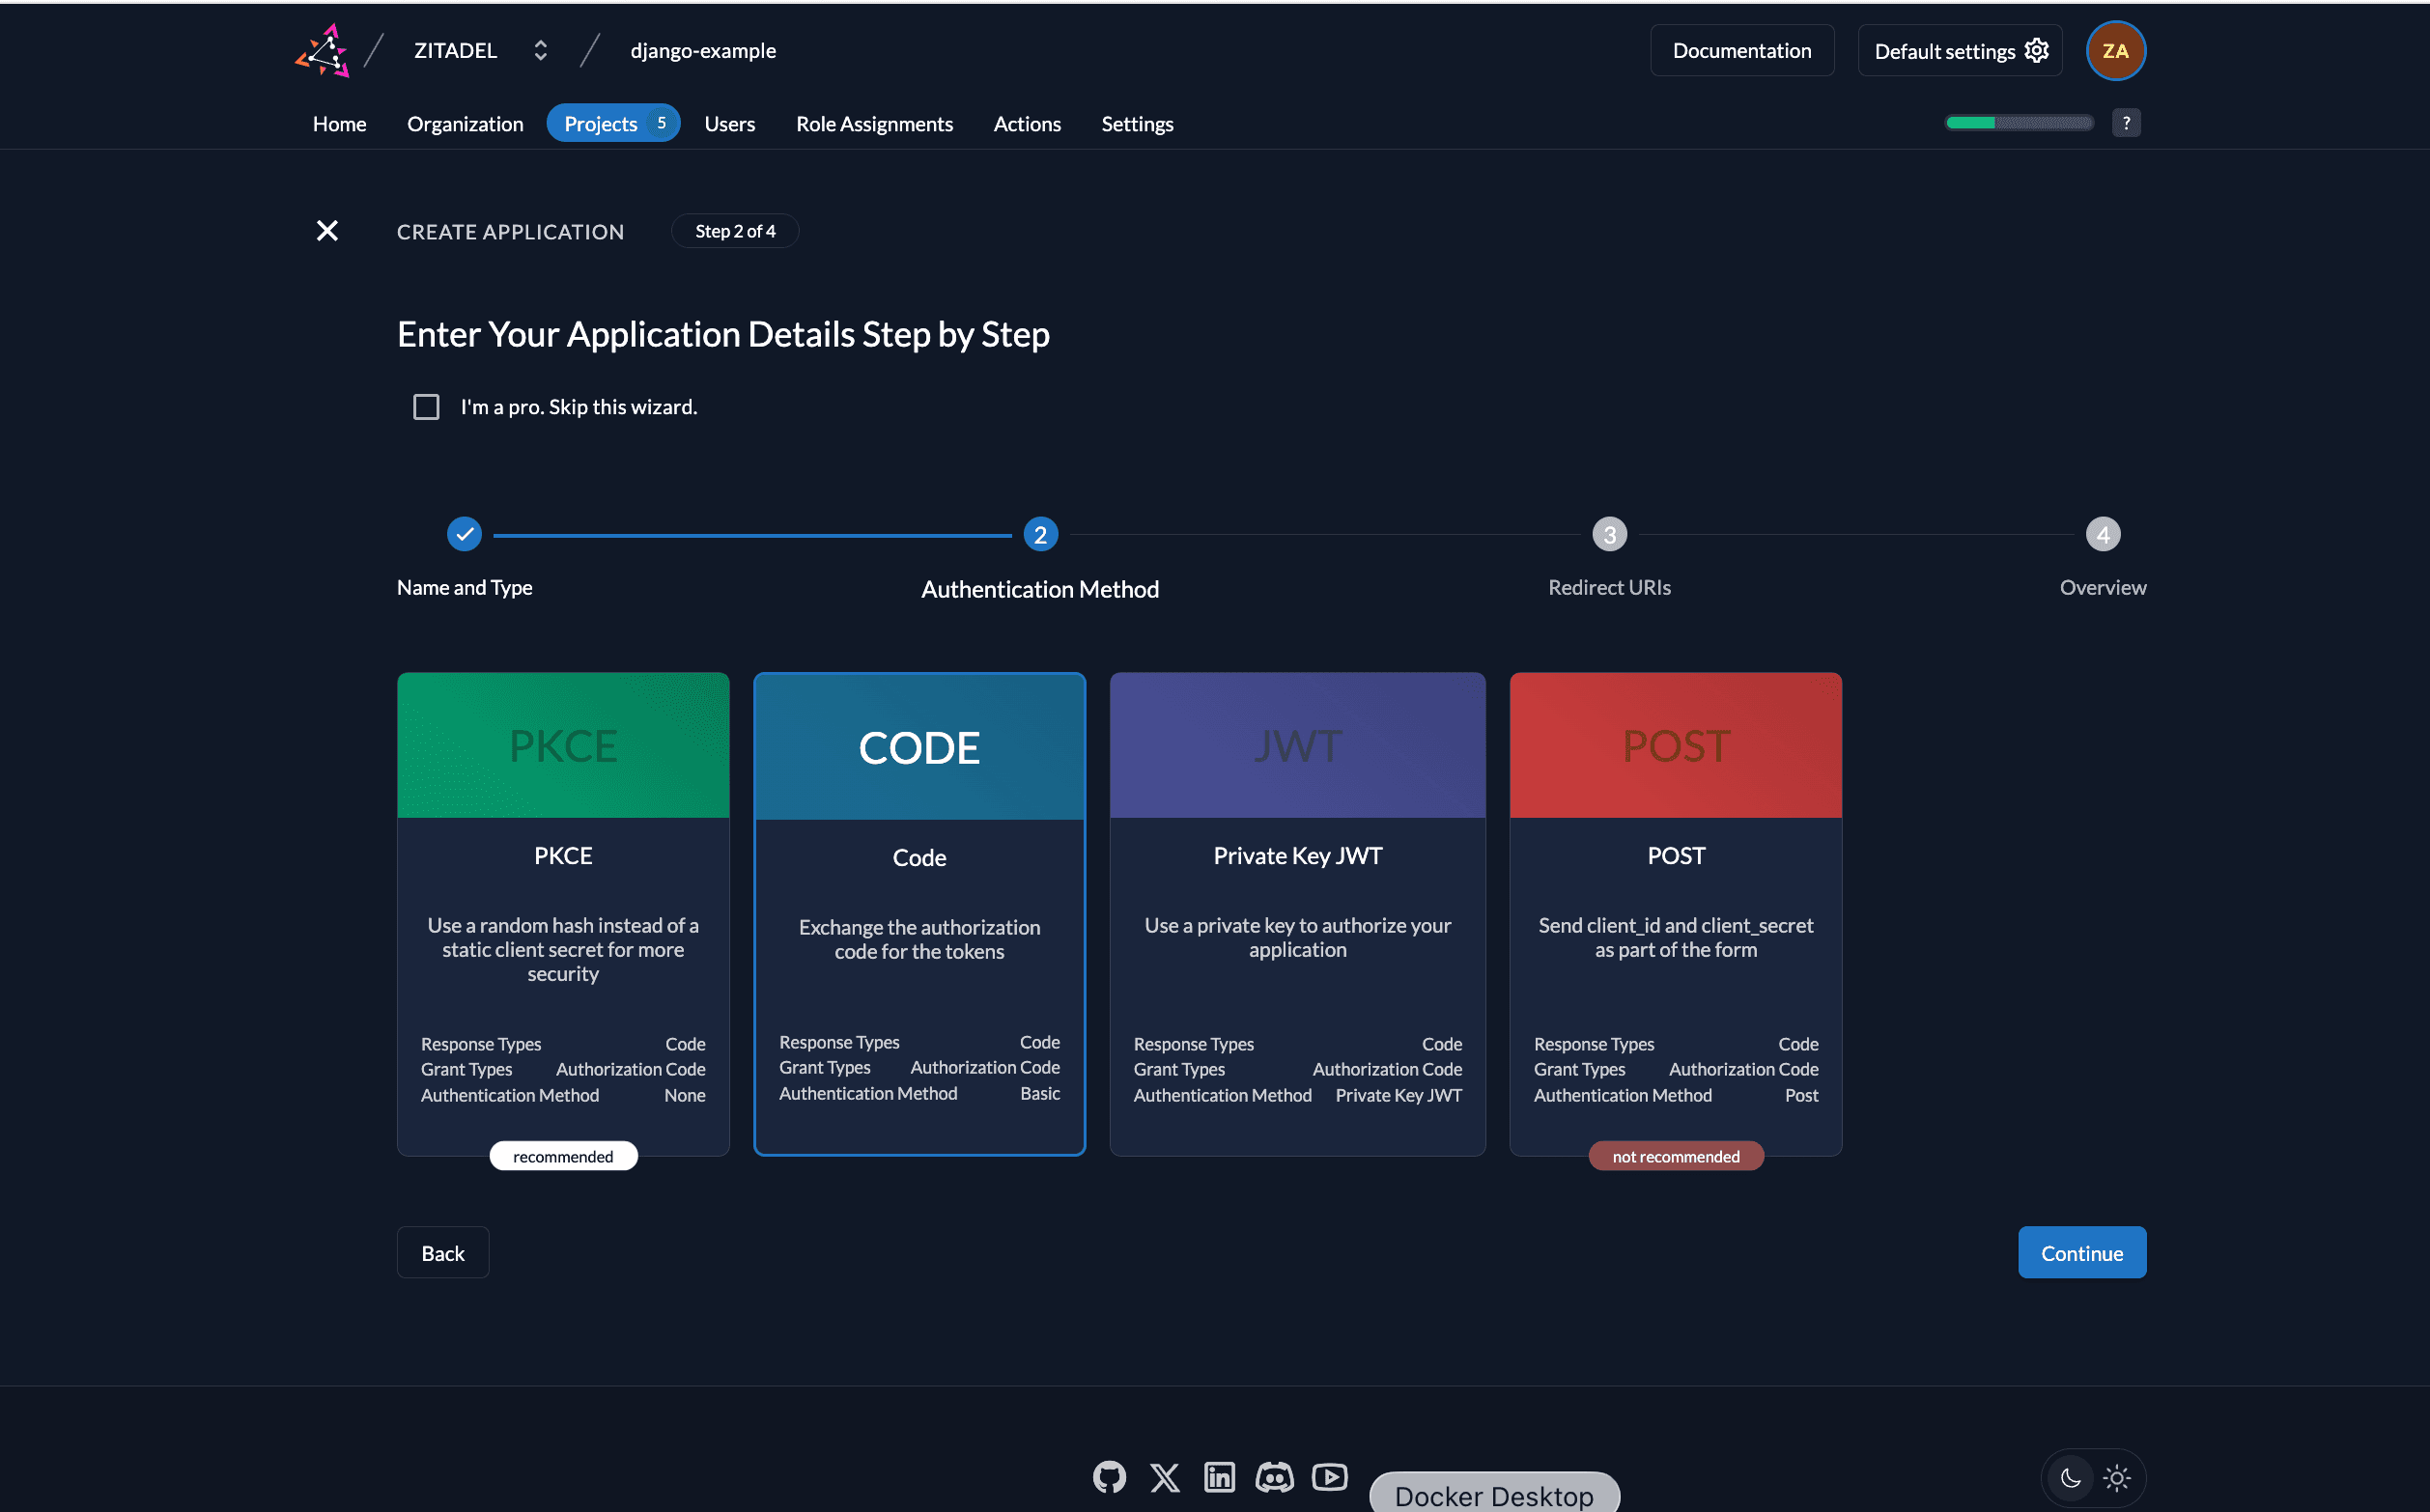The height and width of the screenshot is (1512, 2430).
Task: Click the X (Twitter) footer icon
Action: [x=1164, y=1477]
